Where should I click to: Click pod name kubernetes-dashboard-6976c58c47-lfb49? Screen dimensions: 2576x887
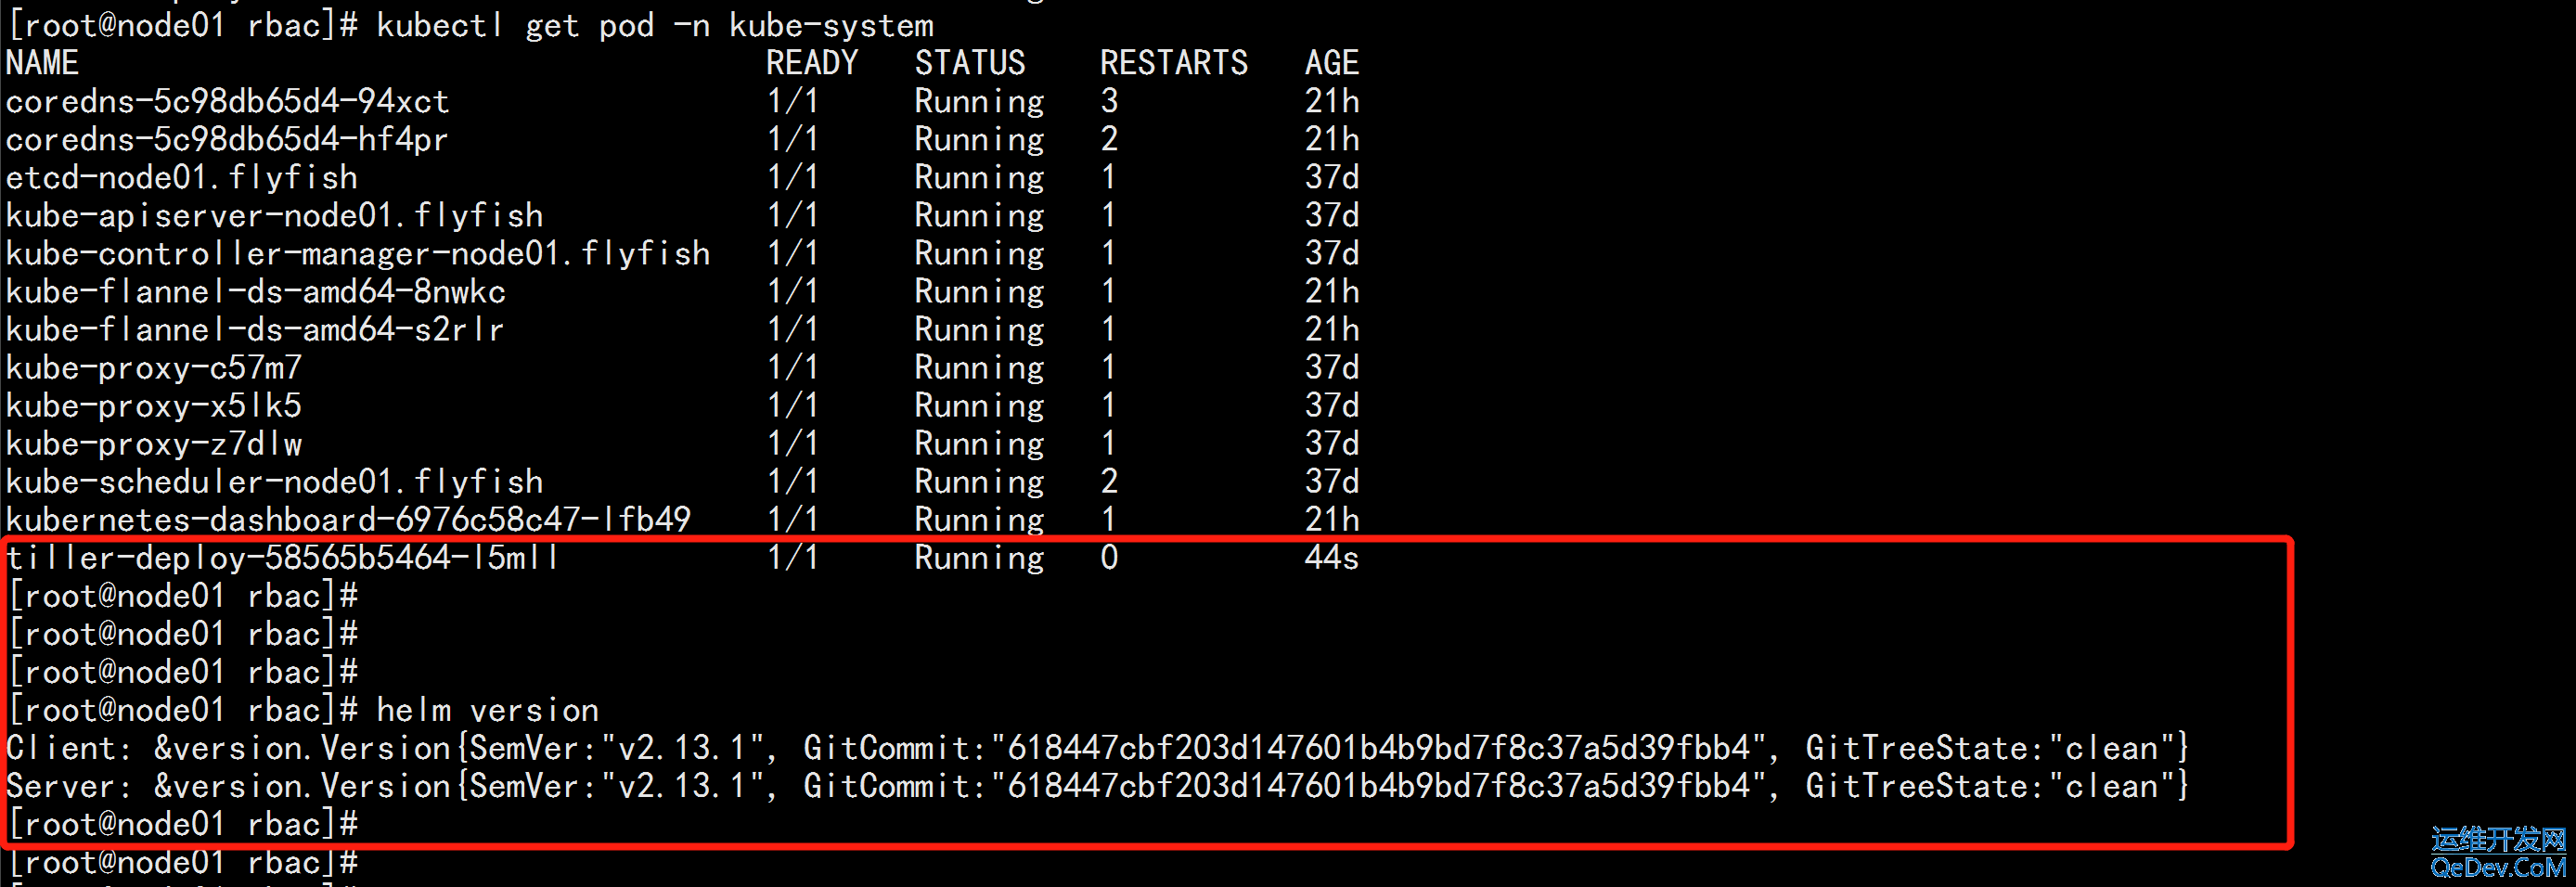pyautogui.click(x=349, y=519)
